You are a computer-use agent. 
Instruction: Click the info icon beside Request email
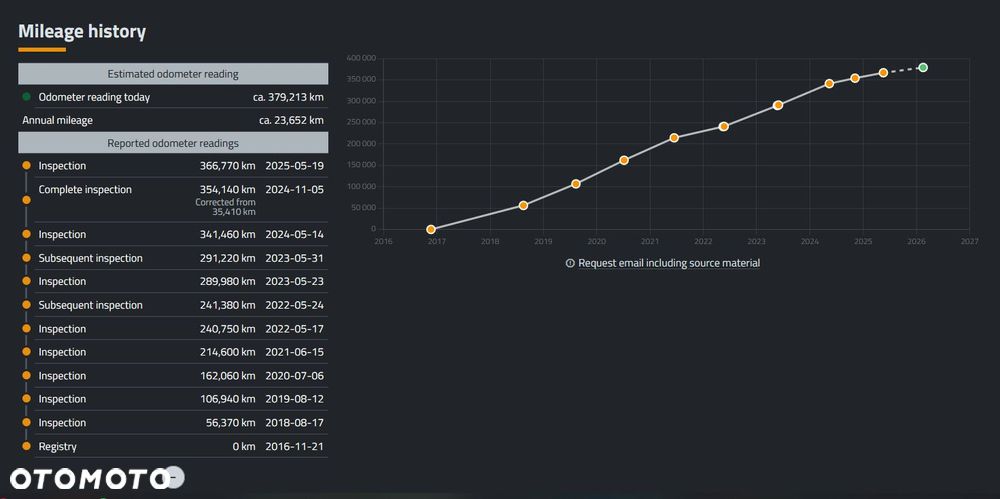coord(570,263)
